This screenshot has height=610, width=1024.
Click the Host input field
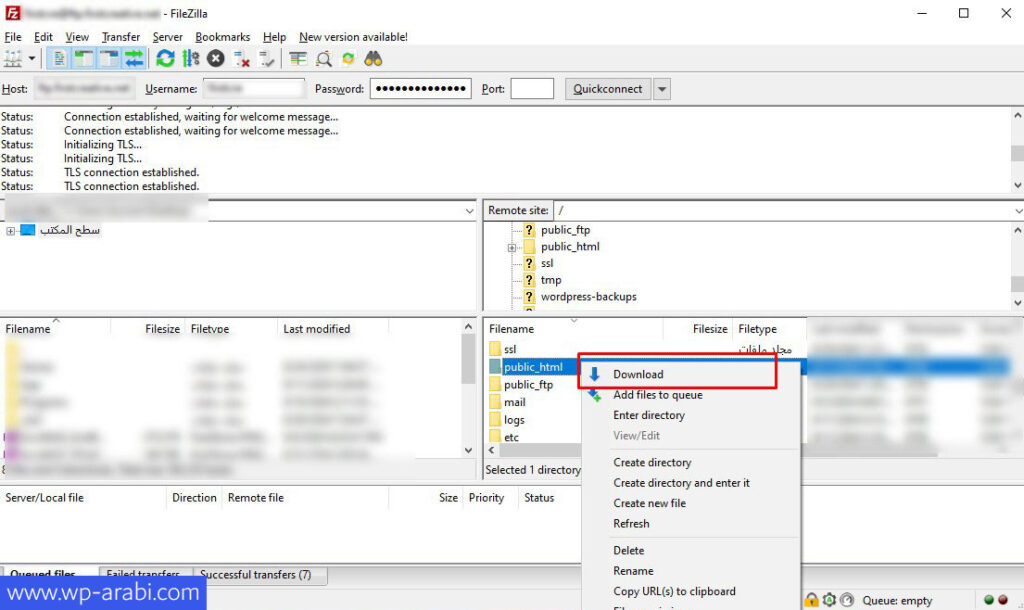[85, 88]
